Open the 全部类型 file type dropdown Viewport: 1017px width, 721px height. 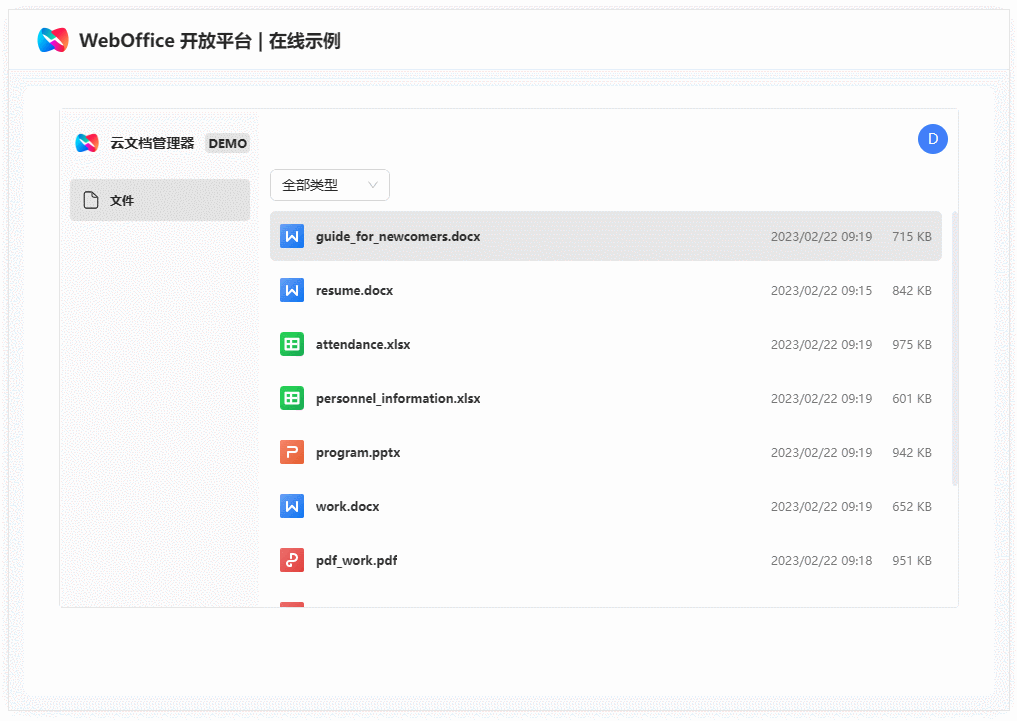(x=330, y=185)
